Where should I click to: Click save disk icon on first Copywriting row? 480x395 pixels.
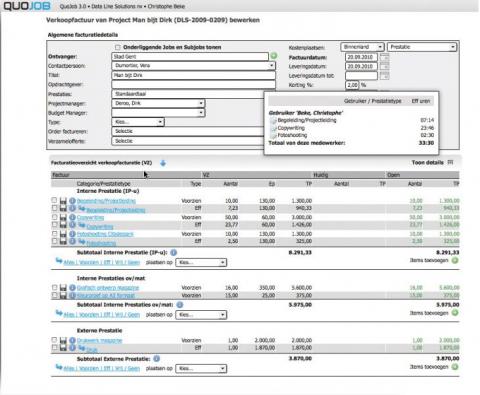pos(63,217)
